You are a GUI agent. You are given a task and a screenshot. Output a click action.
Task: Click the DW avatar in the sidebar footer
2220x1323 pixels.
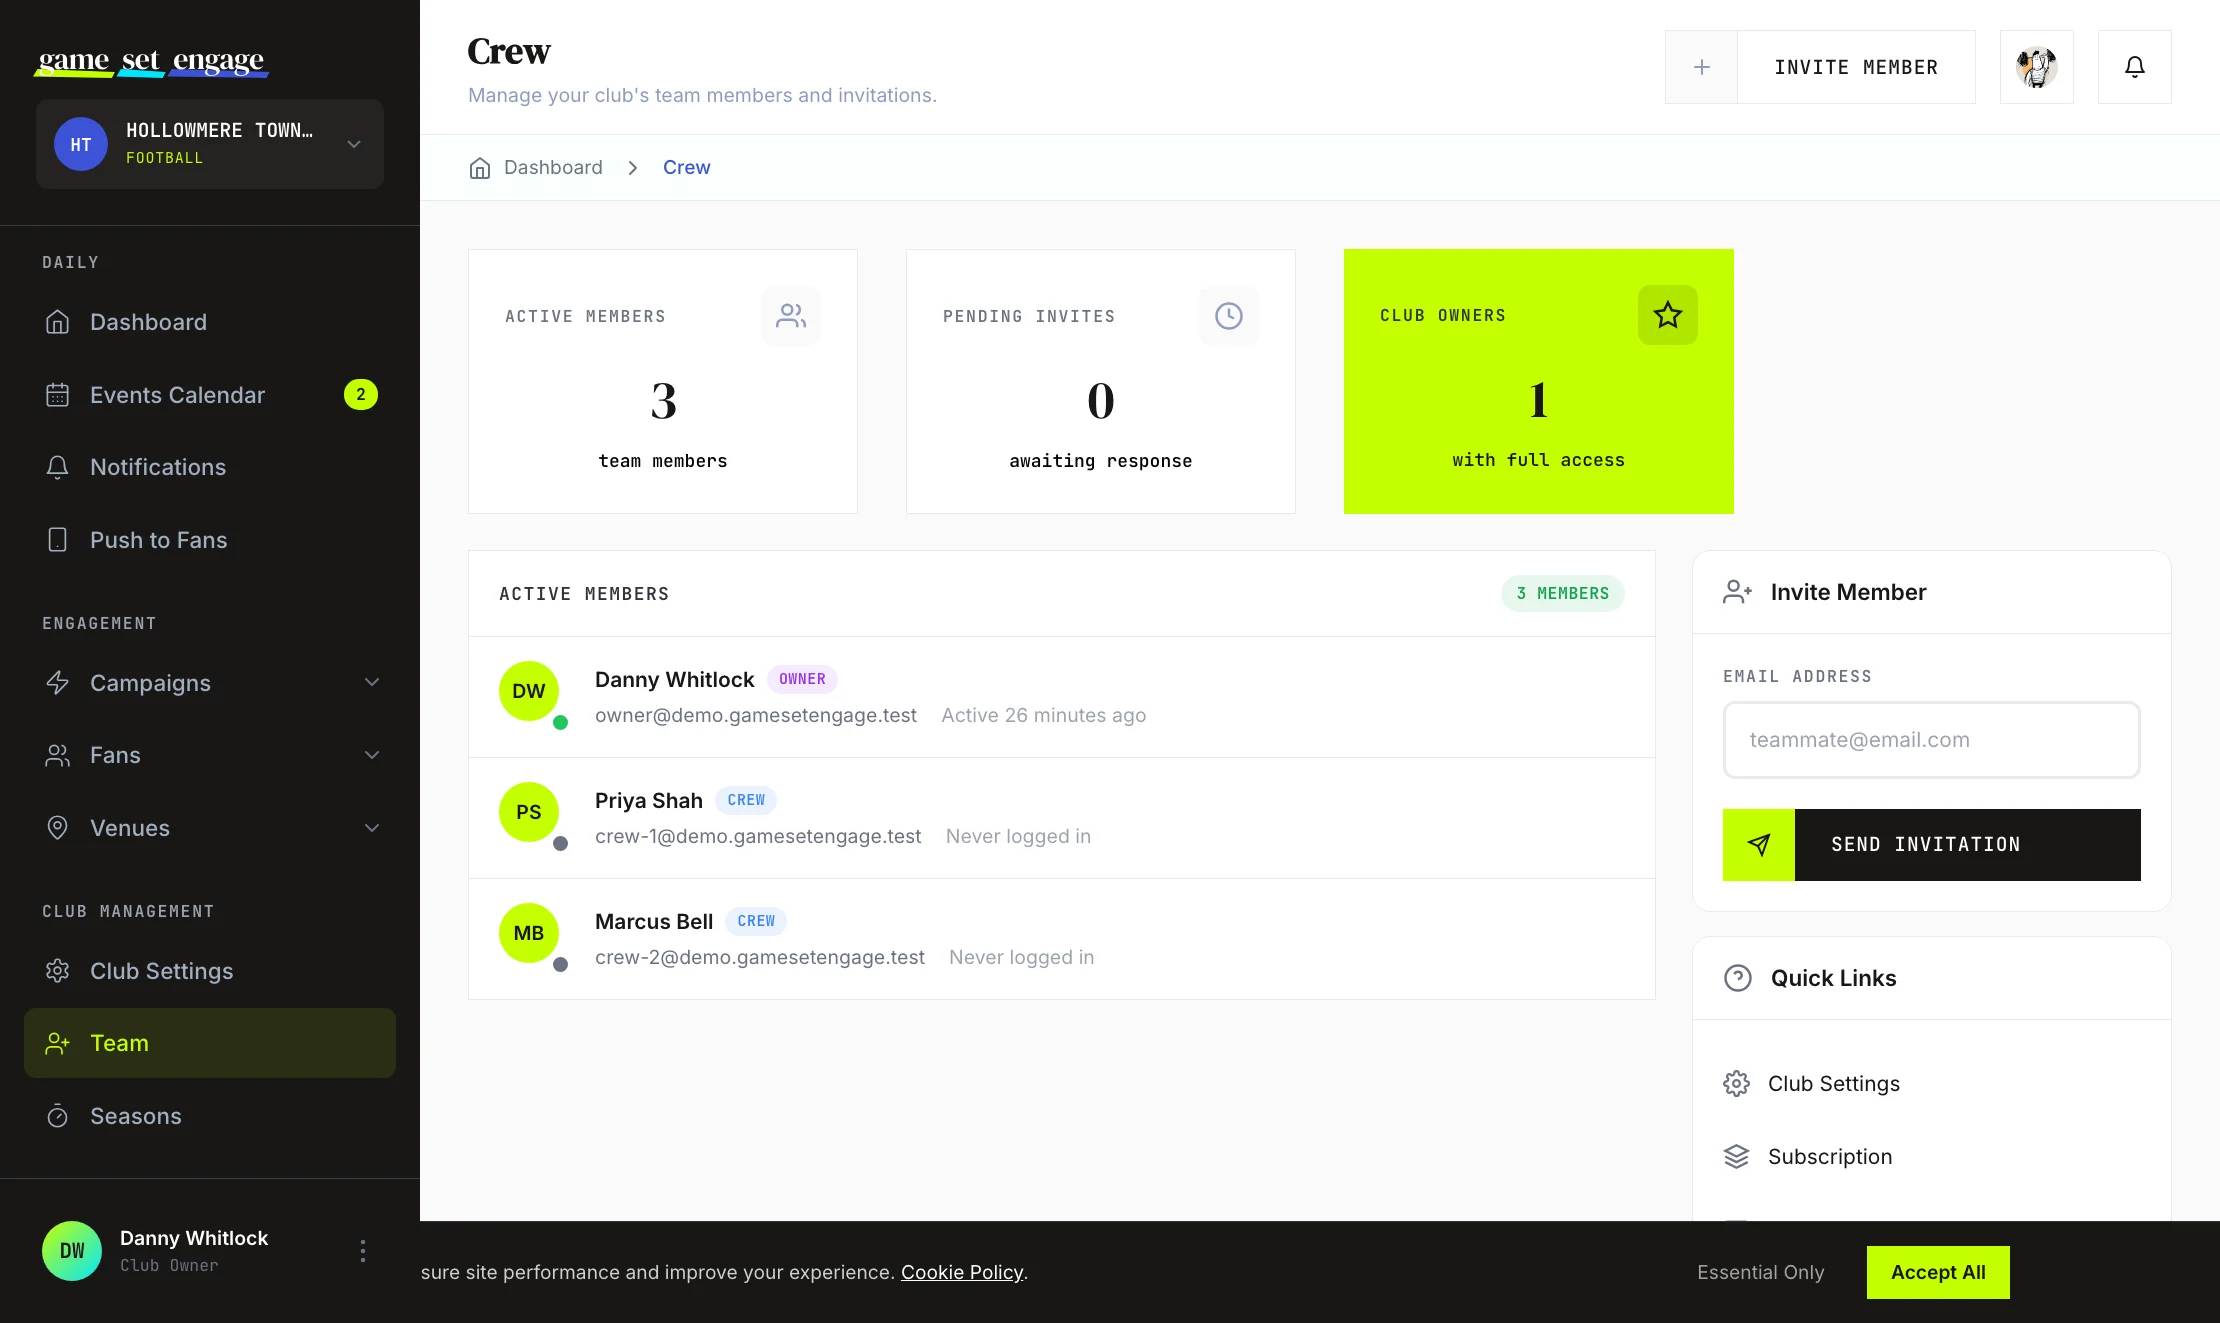[72, 1251]
